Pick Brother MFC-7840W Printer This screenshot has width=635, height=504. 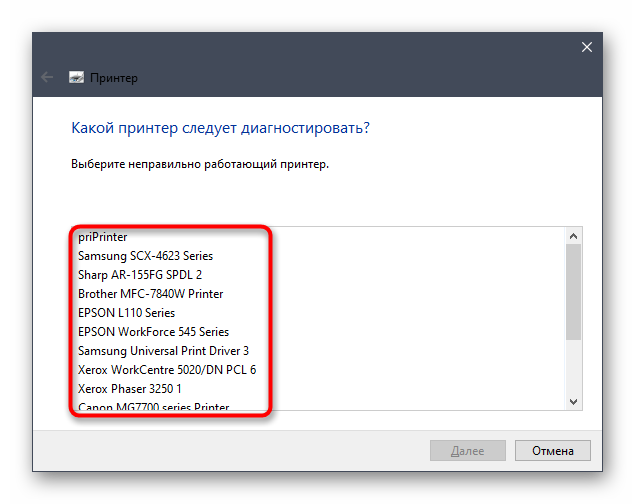pos(150,294)
